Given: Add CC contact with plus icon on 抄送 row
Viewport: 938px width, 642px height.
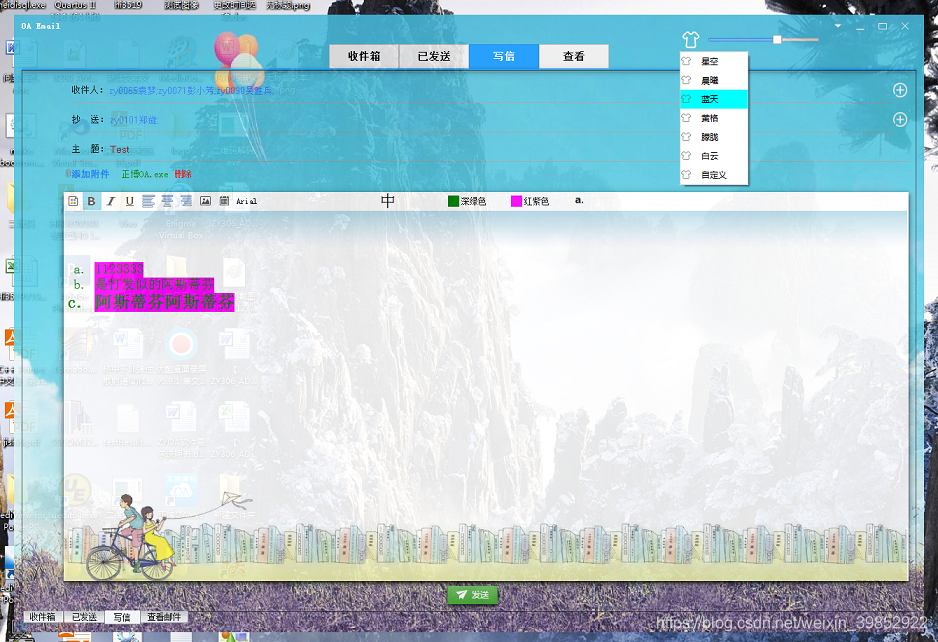Looking at the screenshot, I should pyautogui.click(x=900, y=120).
